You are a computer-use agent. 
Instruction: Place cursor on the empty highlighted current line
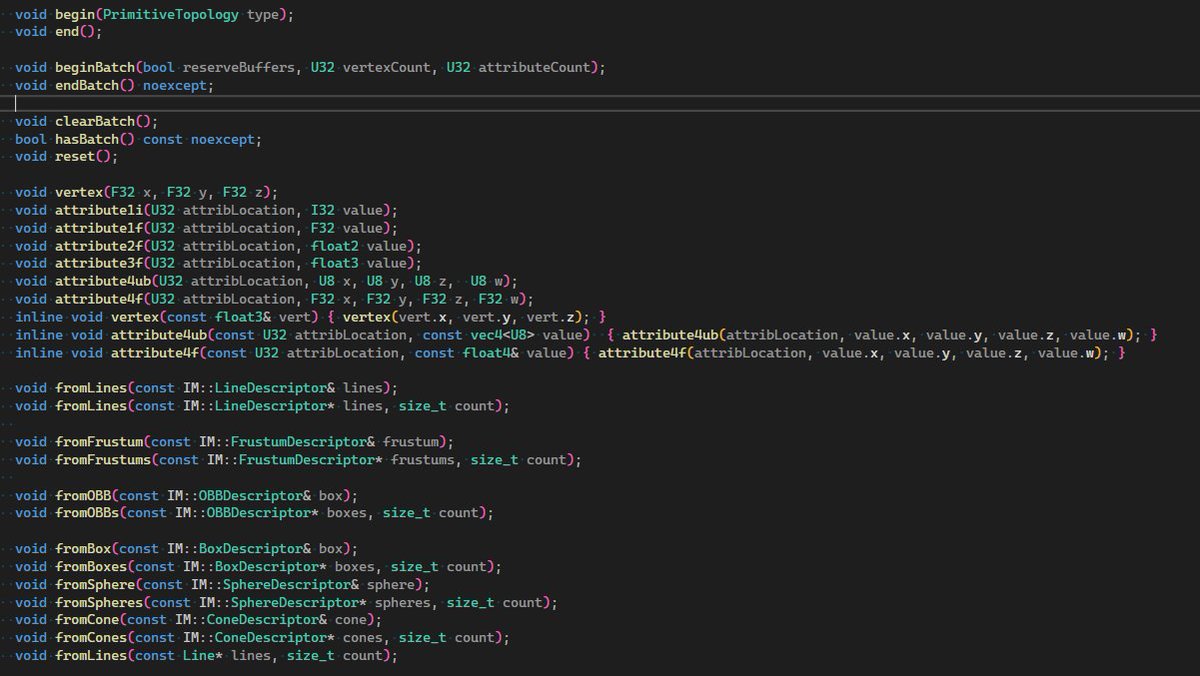pos(600,104)
